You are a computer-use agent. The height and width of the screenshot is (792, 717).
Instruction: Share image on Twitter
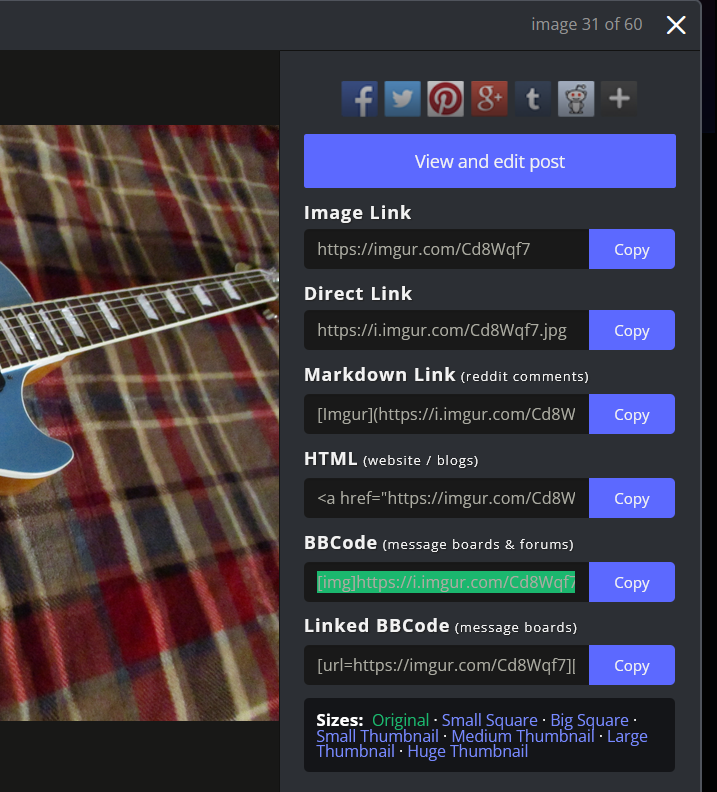402,99
